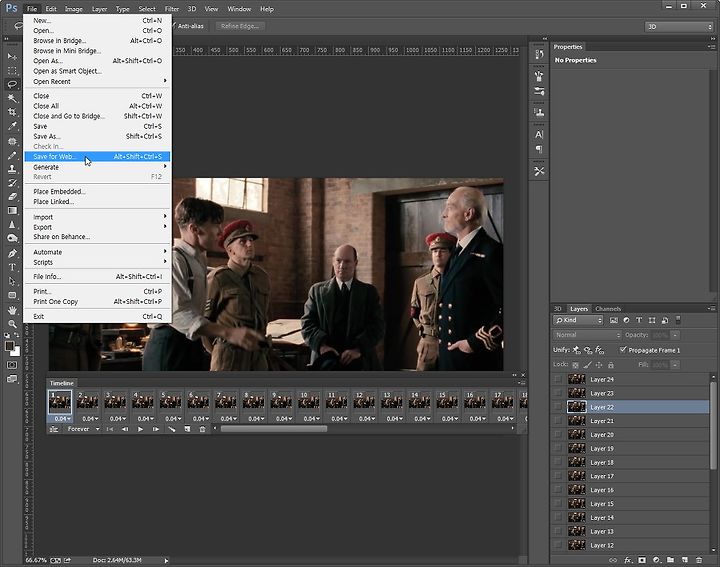Toggle visibility of Layer 23
The height and width of the screenshot is (567, 720).
click(557, 393)
